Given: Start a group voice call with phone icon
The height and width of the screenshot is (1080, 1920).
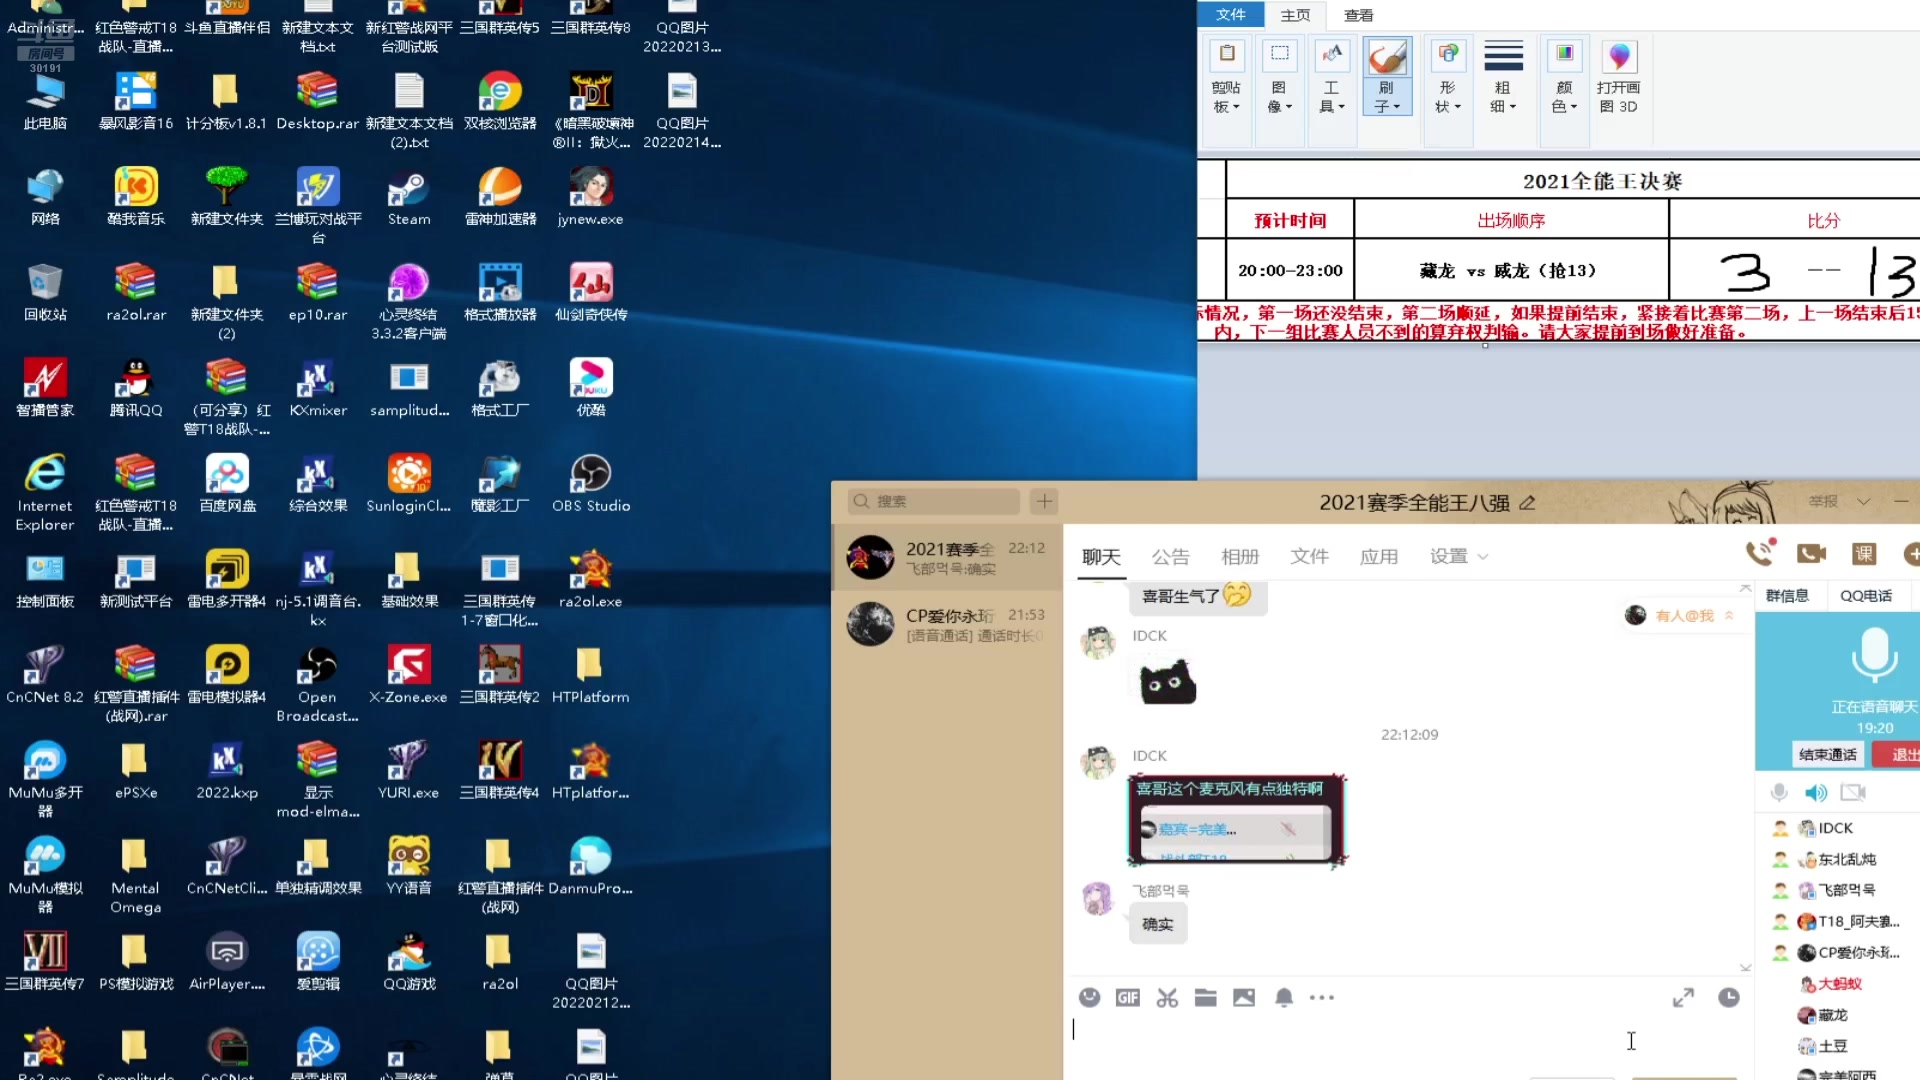Looking at the screenshot, I should (1759, 553).
